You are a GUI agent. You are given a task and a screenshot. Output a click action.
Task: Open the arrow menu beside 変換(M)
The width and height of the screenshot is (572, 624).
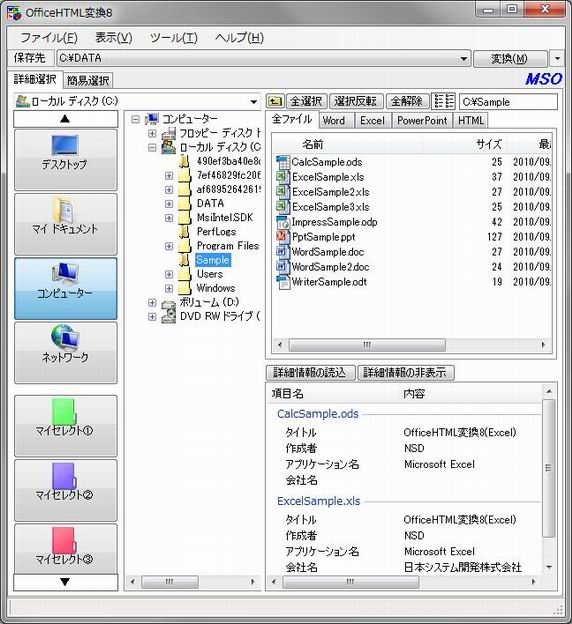click(x=557, y=58)
